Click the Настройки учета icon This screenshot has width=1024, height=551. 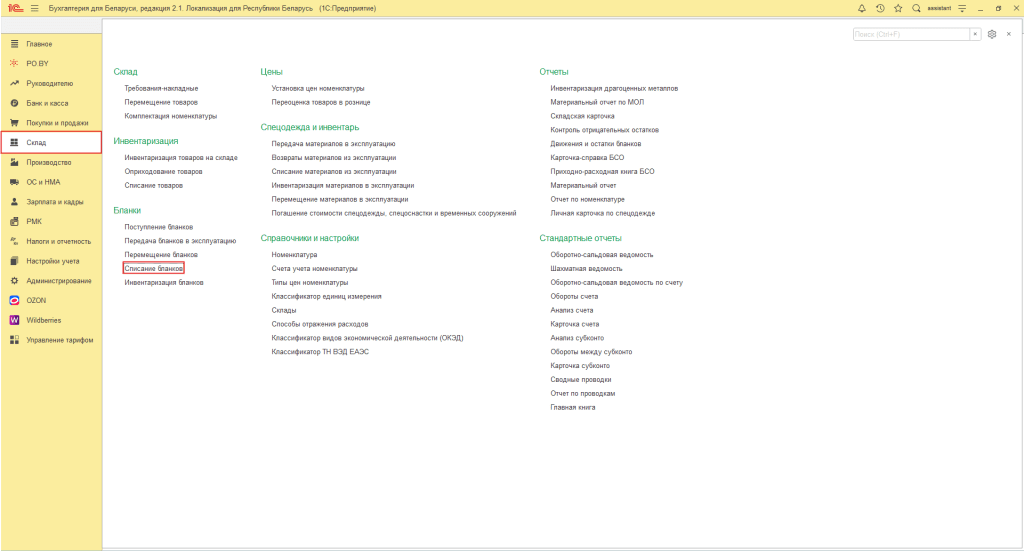[x=14, y=261]
